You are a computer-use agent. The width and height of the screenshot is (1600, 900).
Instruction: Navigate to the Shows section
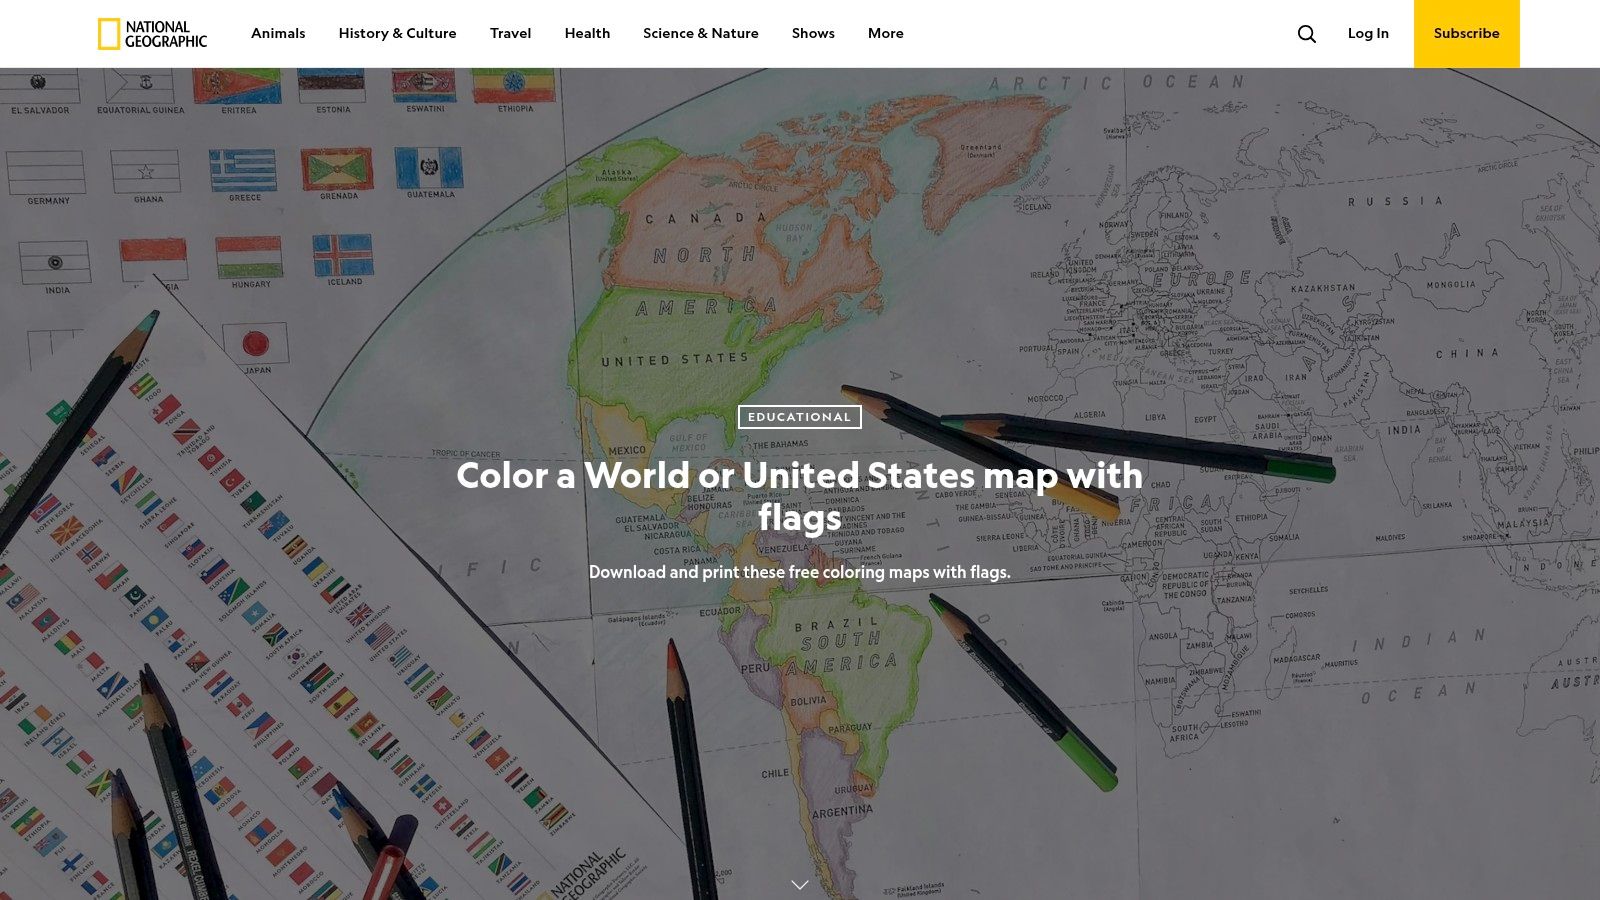pyautogui.click(x=812, y=33)
